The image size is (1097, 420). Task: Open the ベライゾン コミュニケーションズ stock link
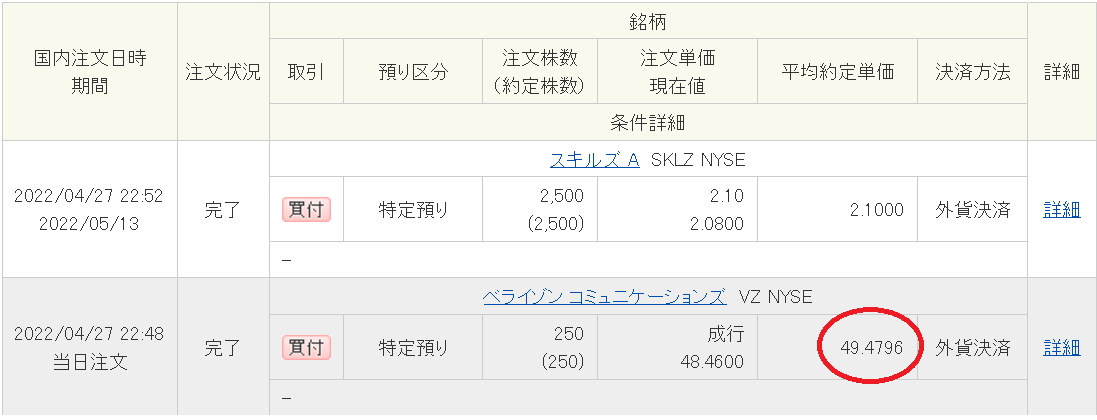603,297
